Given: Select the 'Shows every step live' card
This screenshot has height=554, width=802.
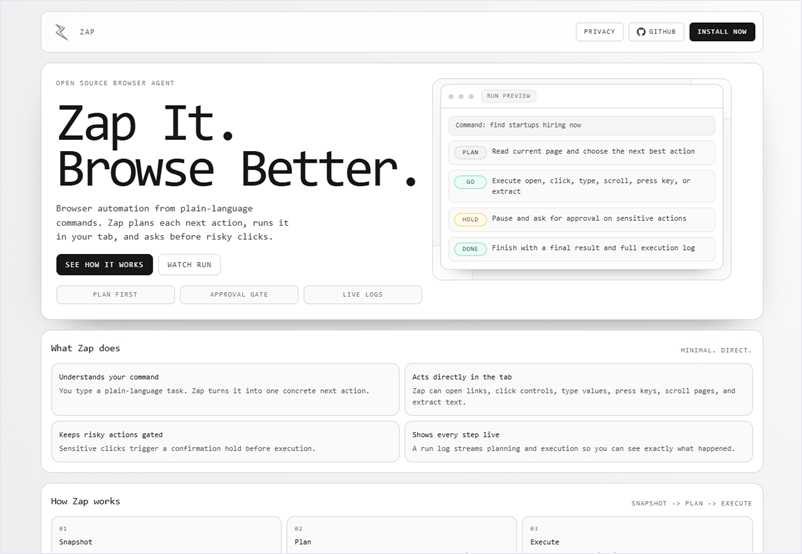Looking at the screenshot, I should point(578,441).
